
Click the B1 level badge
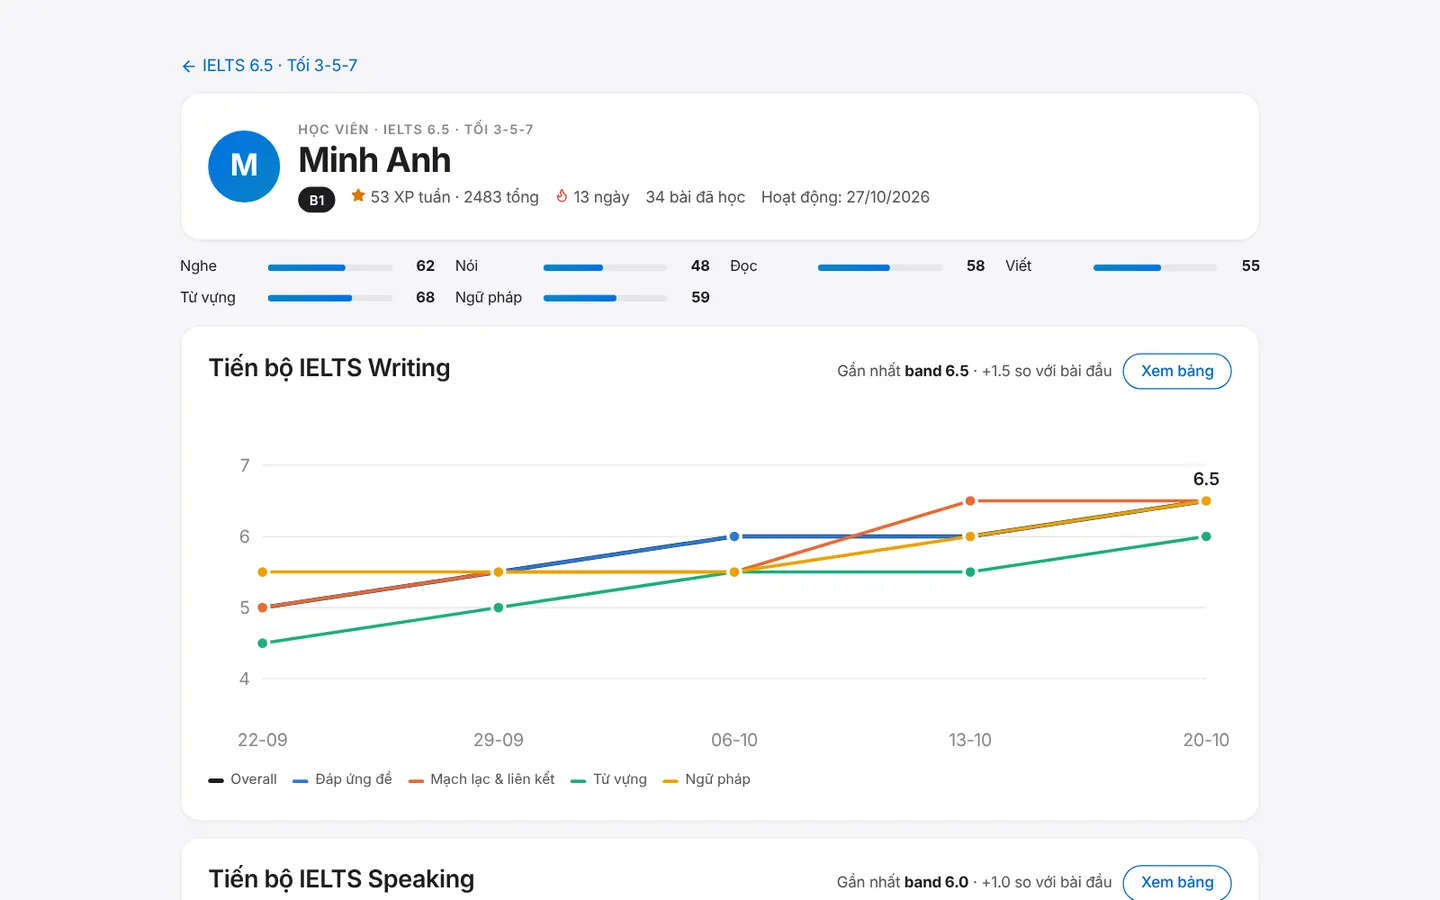316,200
